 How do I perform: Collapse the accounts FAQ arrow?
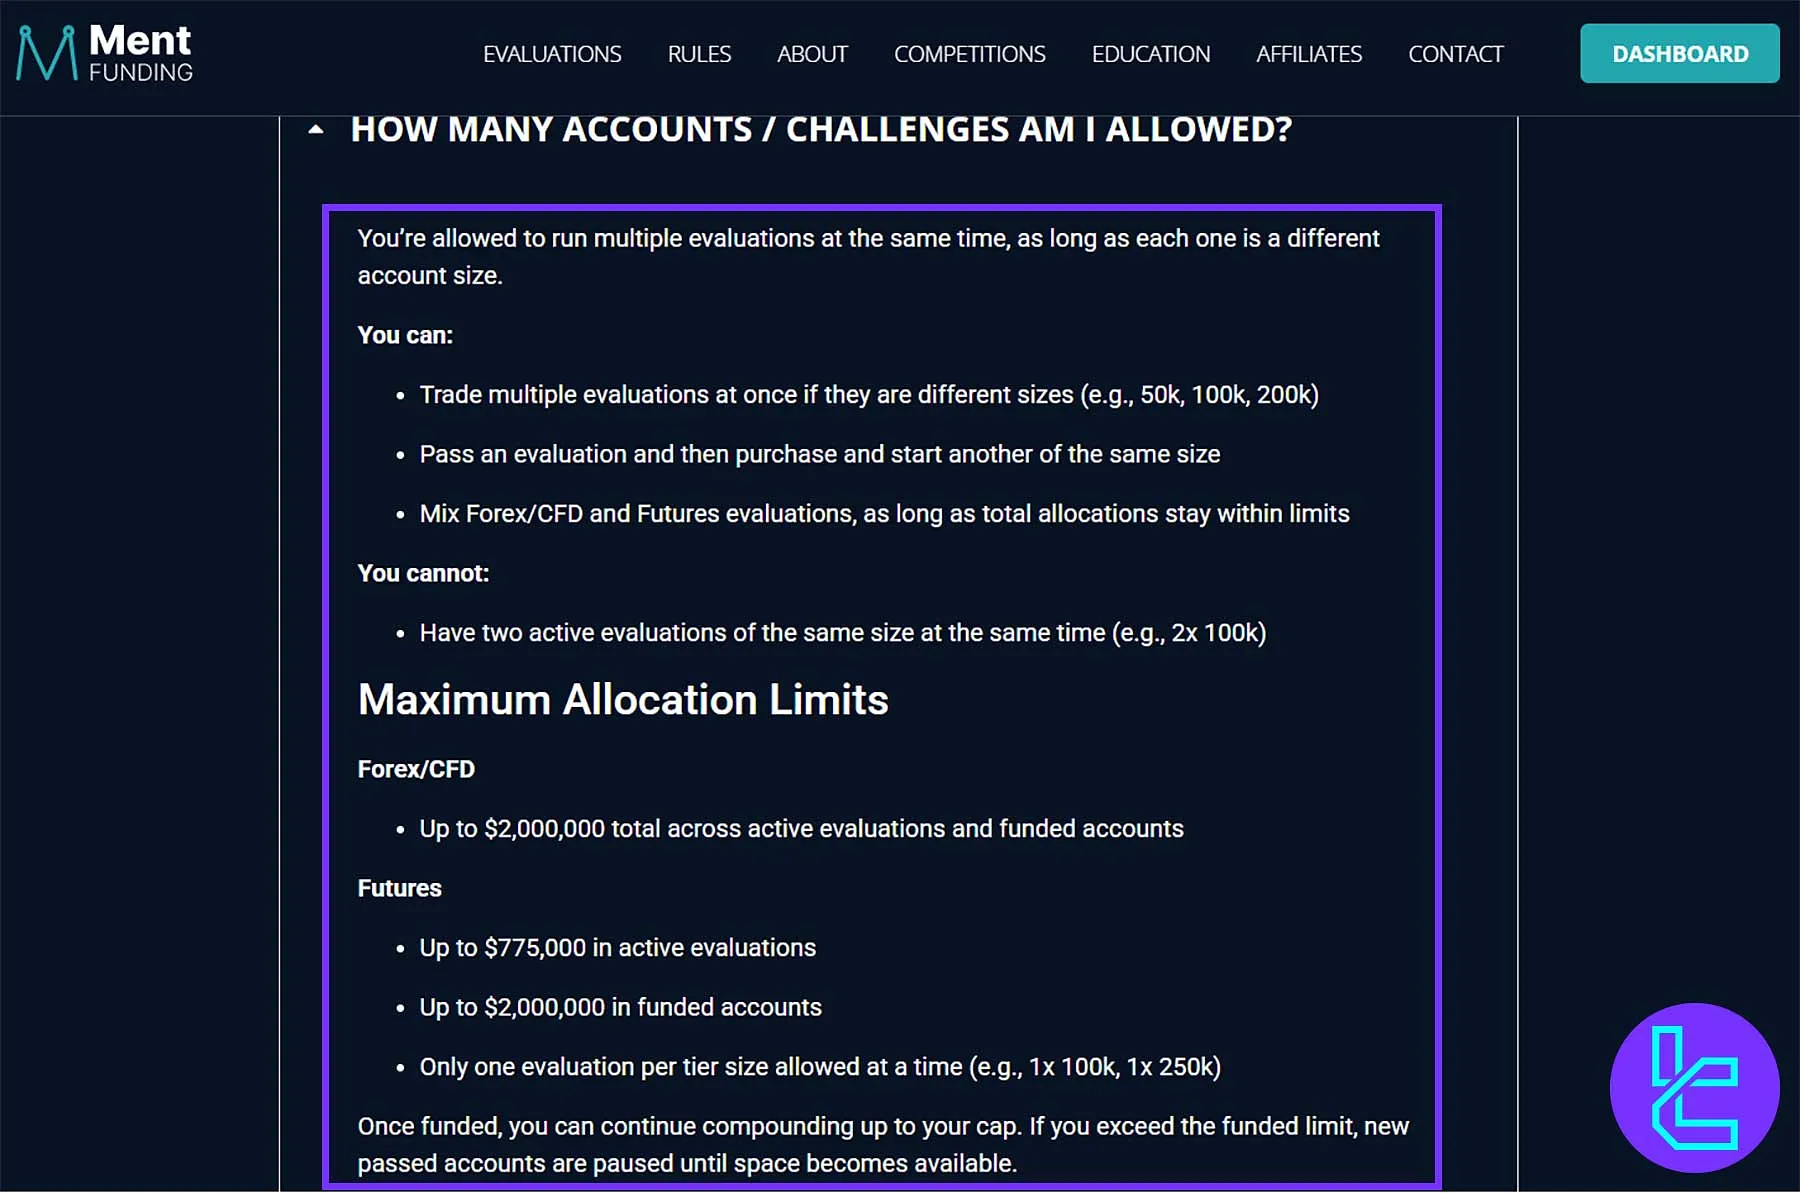316,129
